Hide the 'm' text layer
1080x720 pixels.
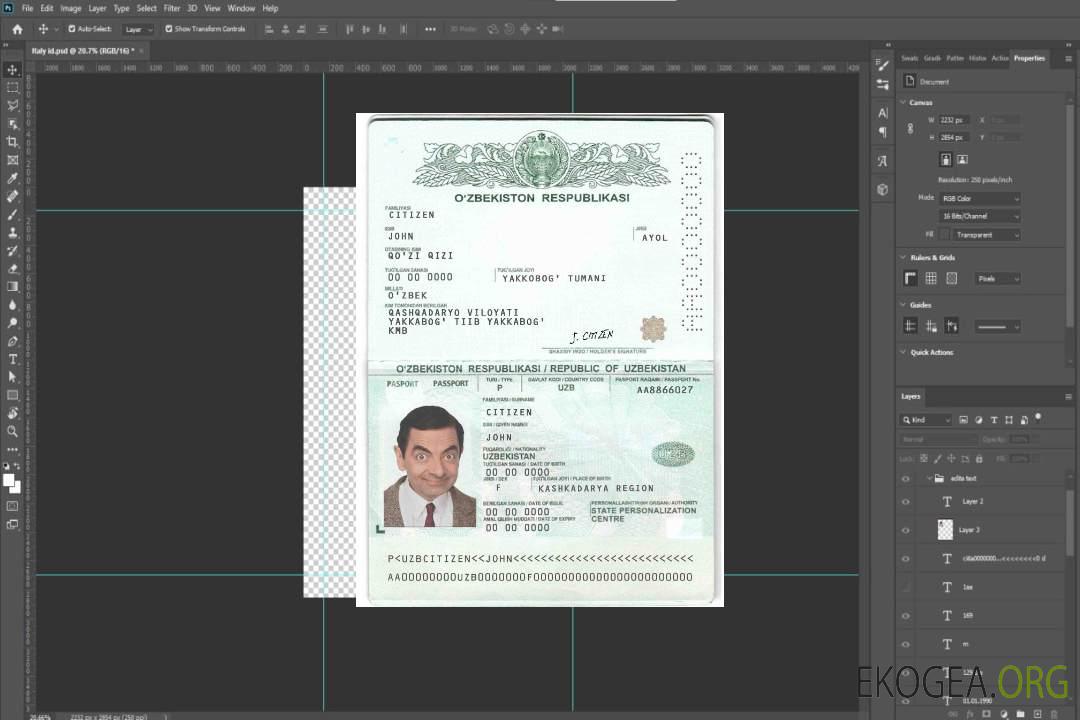pos(905,644)
